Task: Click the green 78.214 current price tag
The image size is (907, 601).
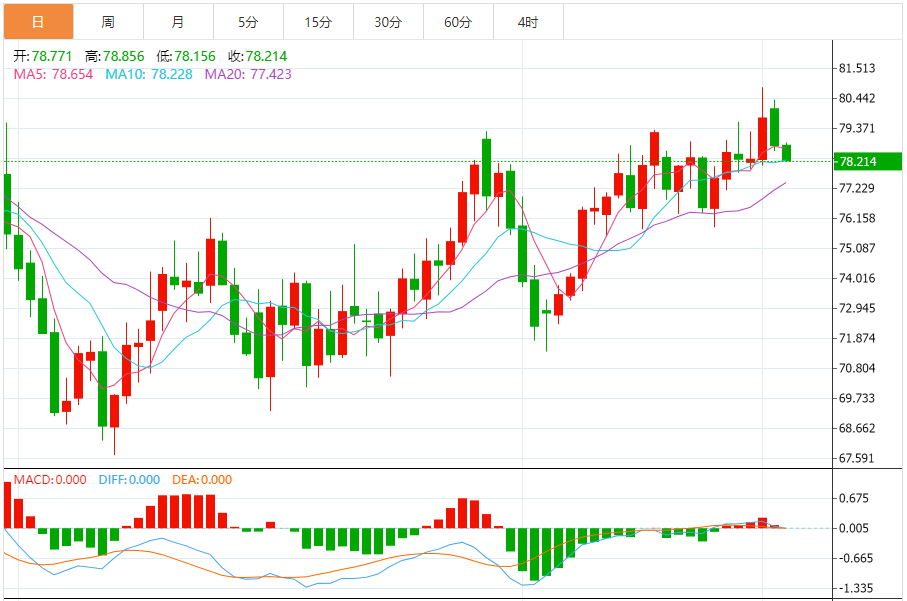Action: coord(867,161)
